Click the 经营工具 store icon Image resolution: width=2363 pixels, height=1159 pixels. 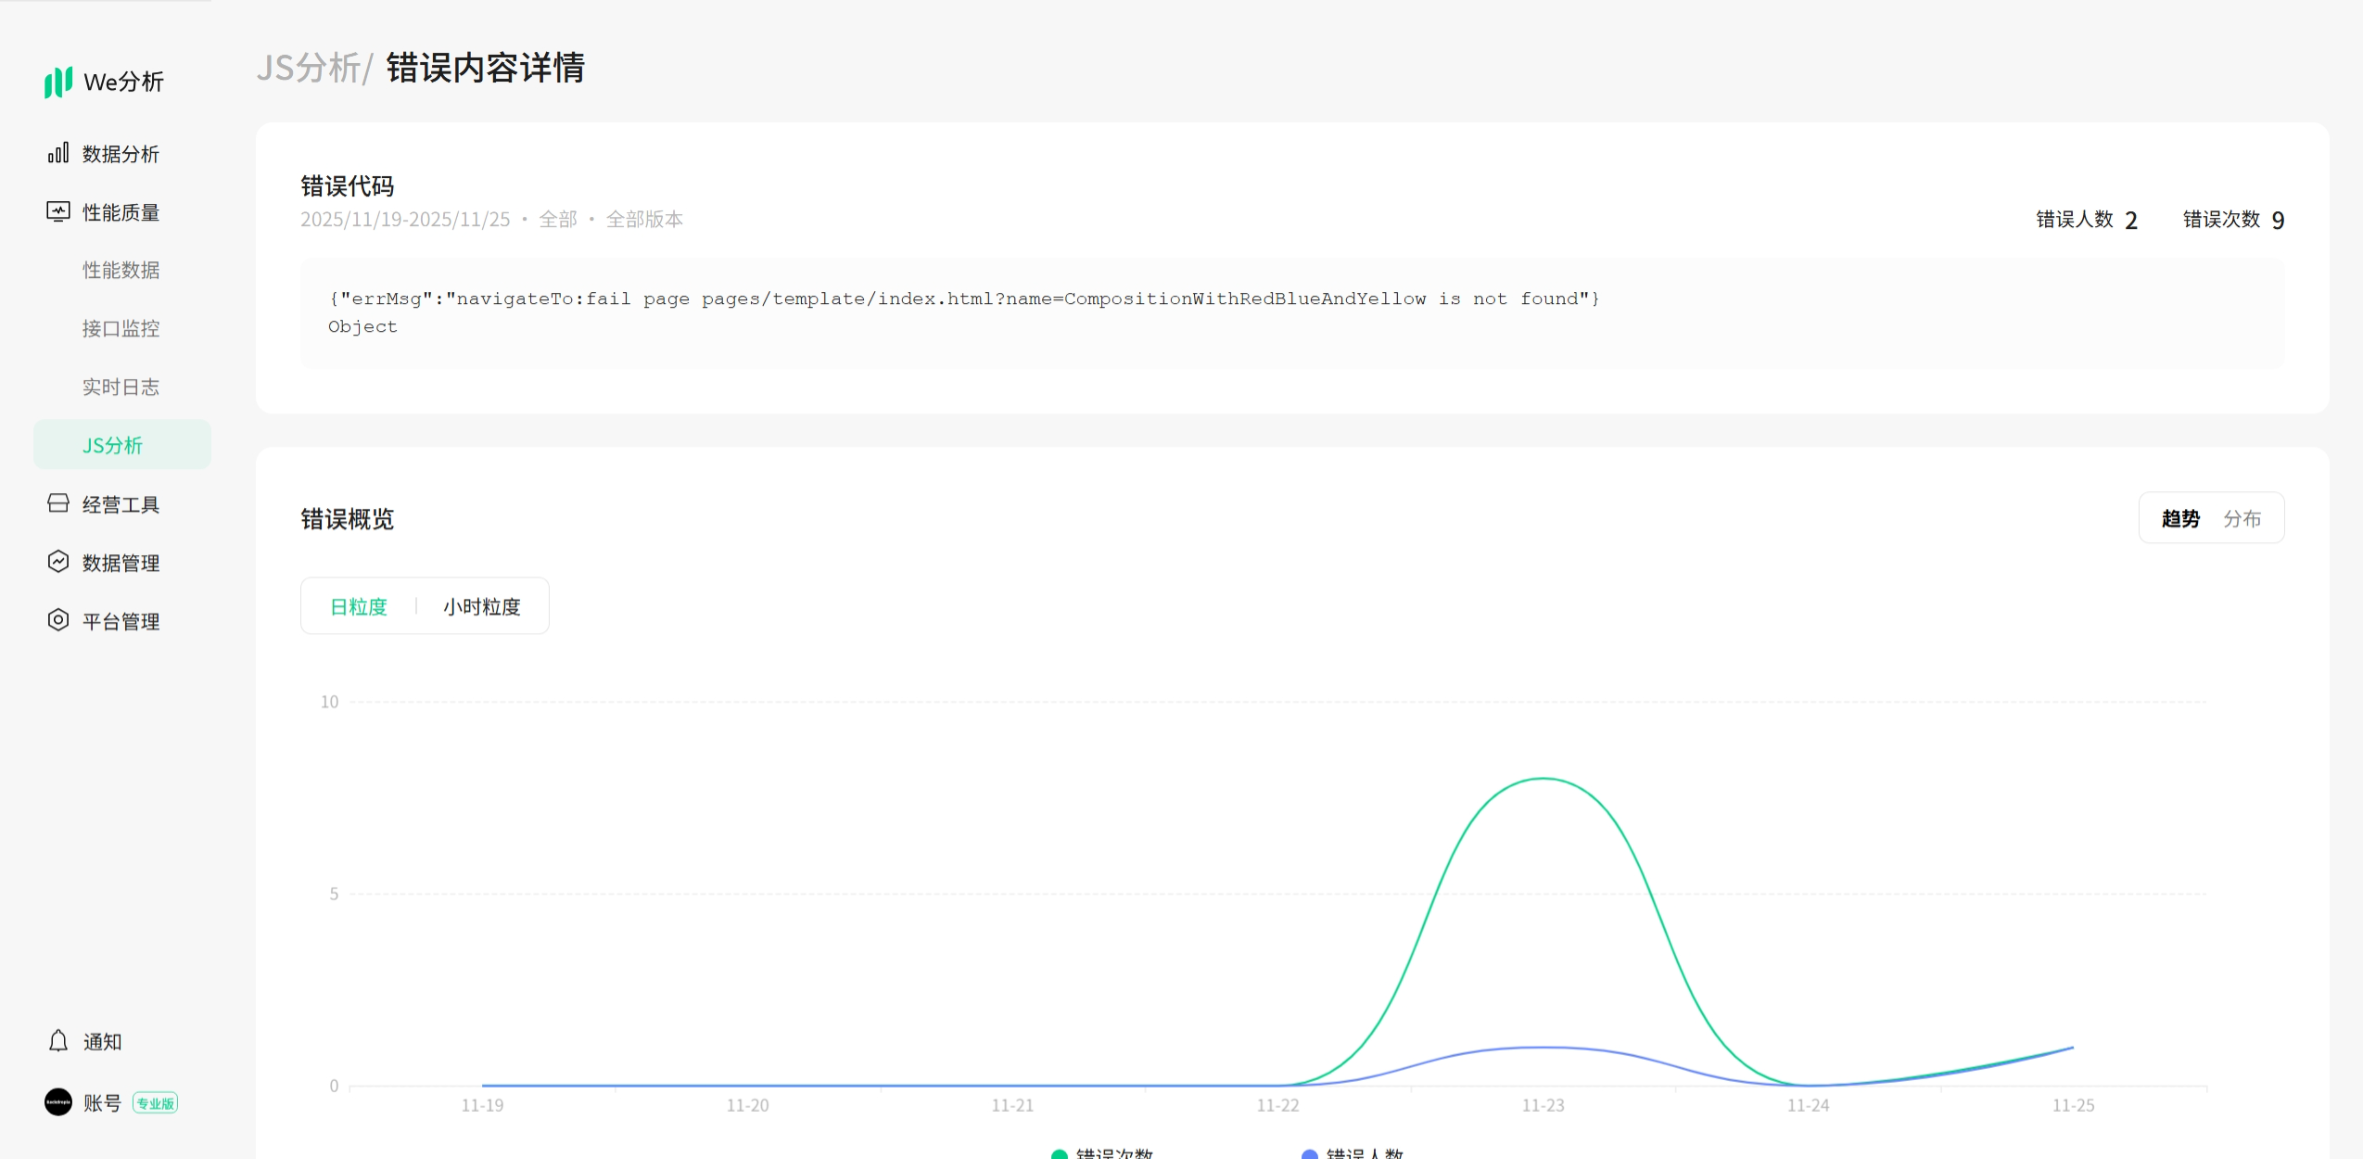[58, 504]
